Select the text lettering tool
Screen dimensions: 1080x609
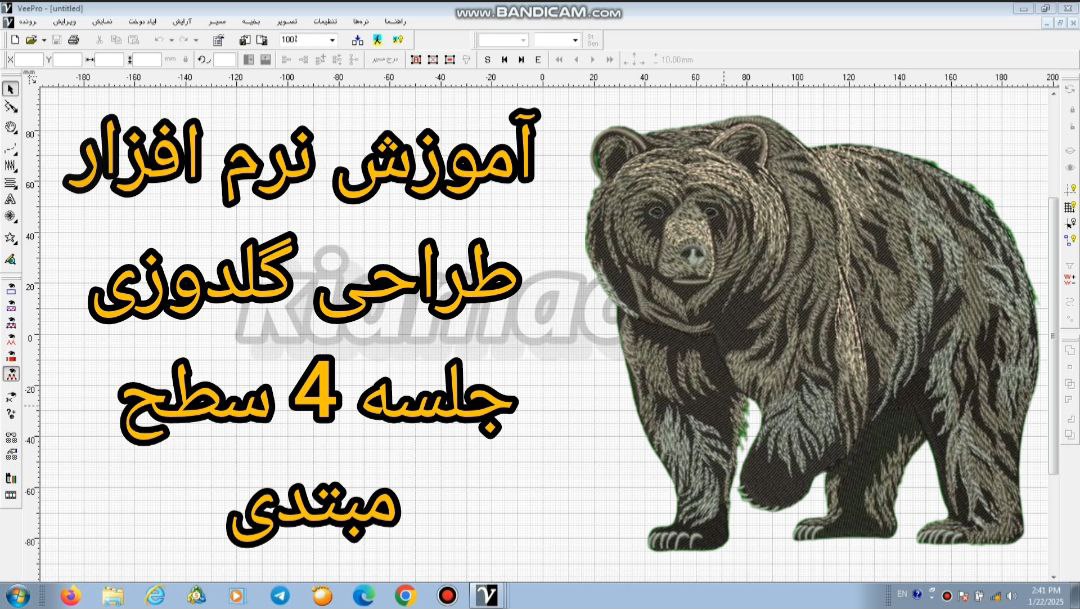click(11, 199)
